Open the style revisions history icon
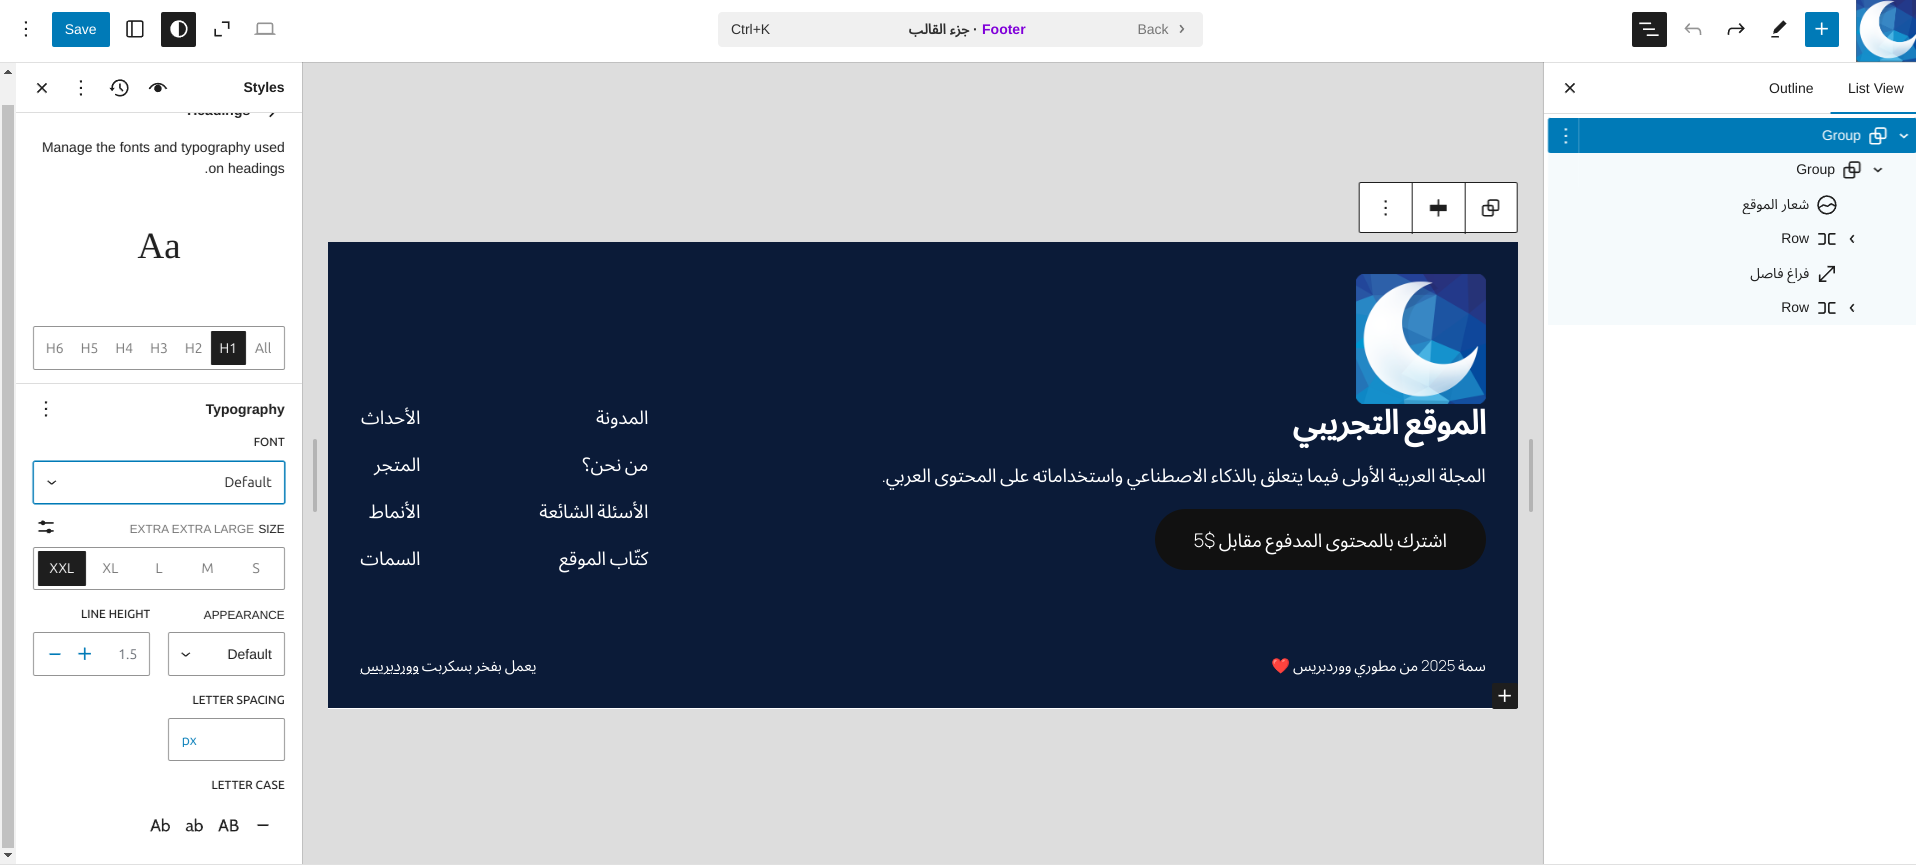The width and height of the screenshot is (1916, 868). 119,88
